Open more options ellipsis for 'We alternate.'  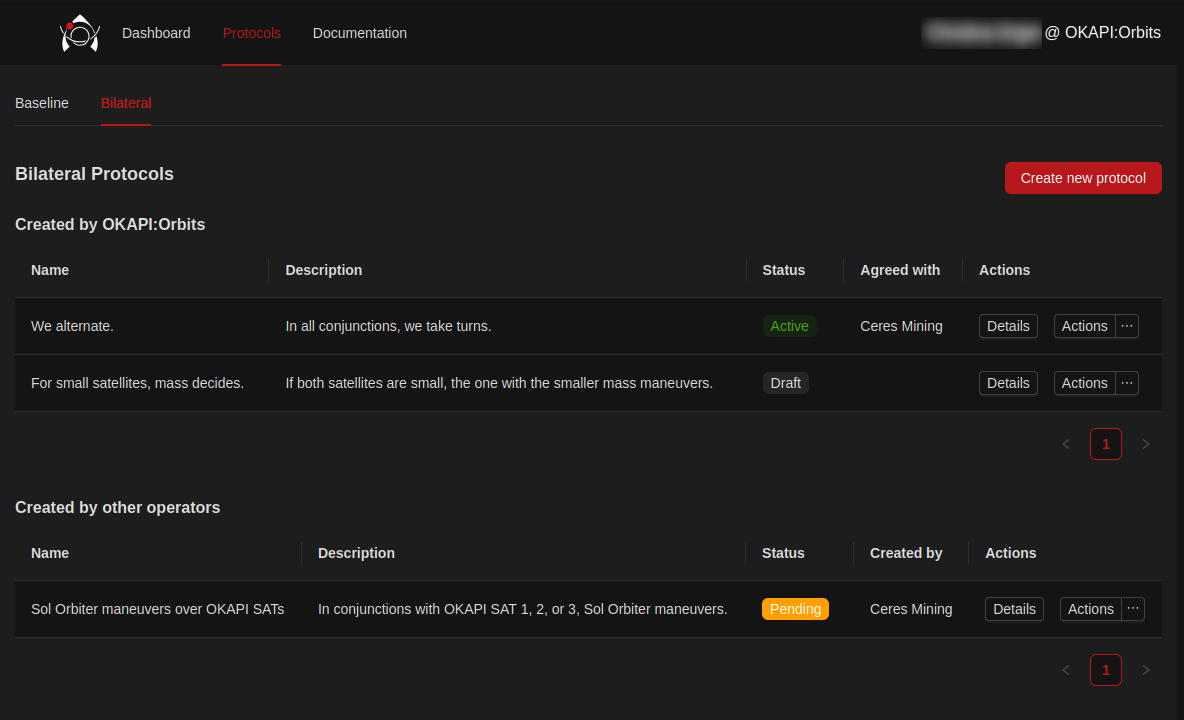1127,326
